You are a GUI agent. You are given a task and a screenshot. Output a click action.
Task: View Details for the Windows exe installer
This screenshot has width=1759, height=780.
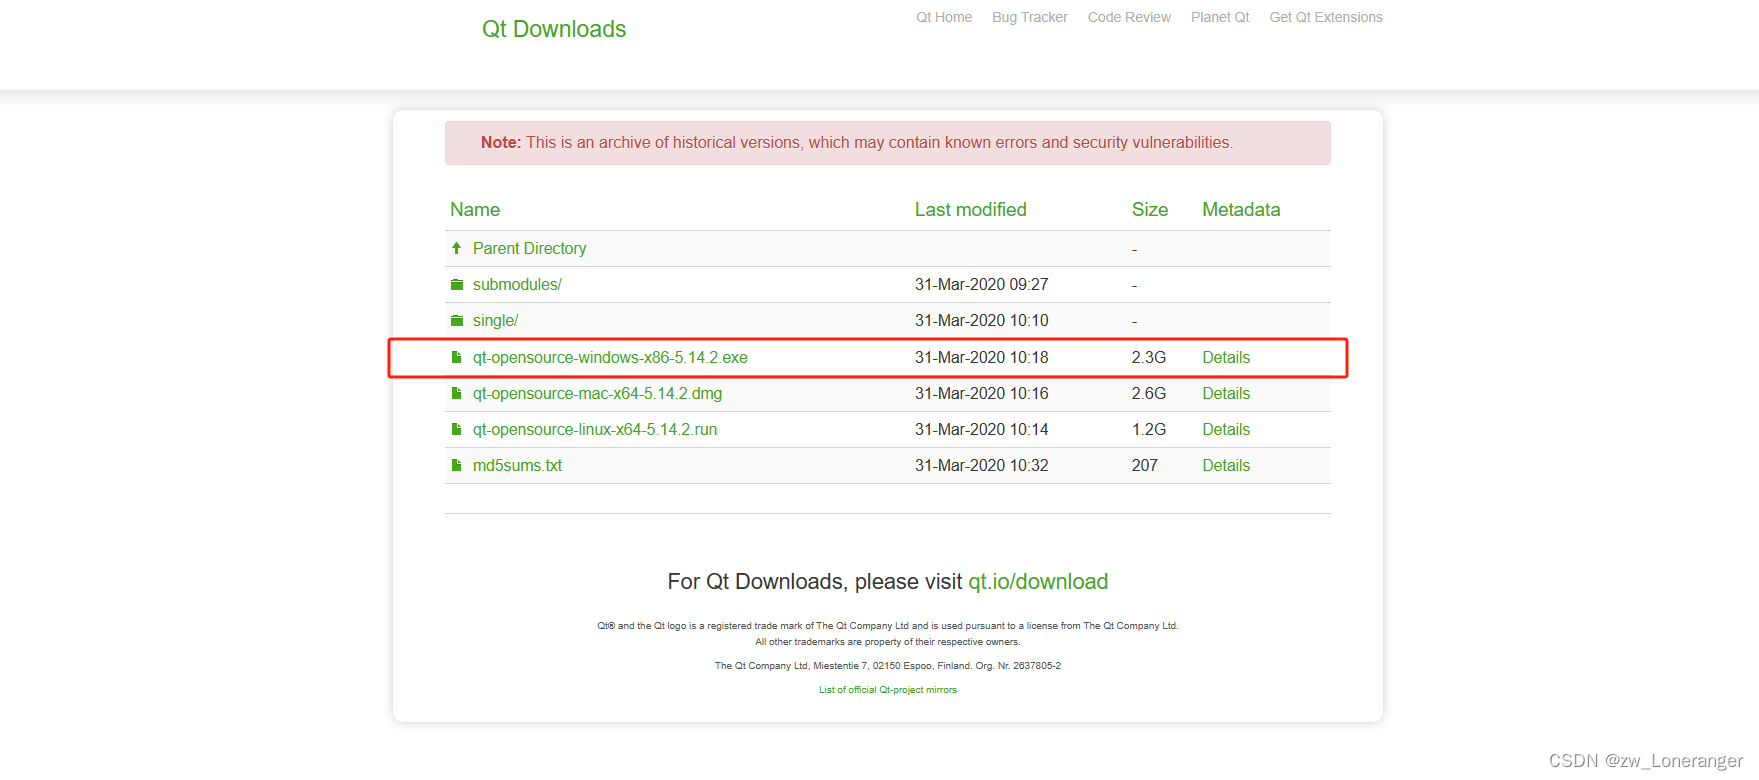tap(1226, 358)
